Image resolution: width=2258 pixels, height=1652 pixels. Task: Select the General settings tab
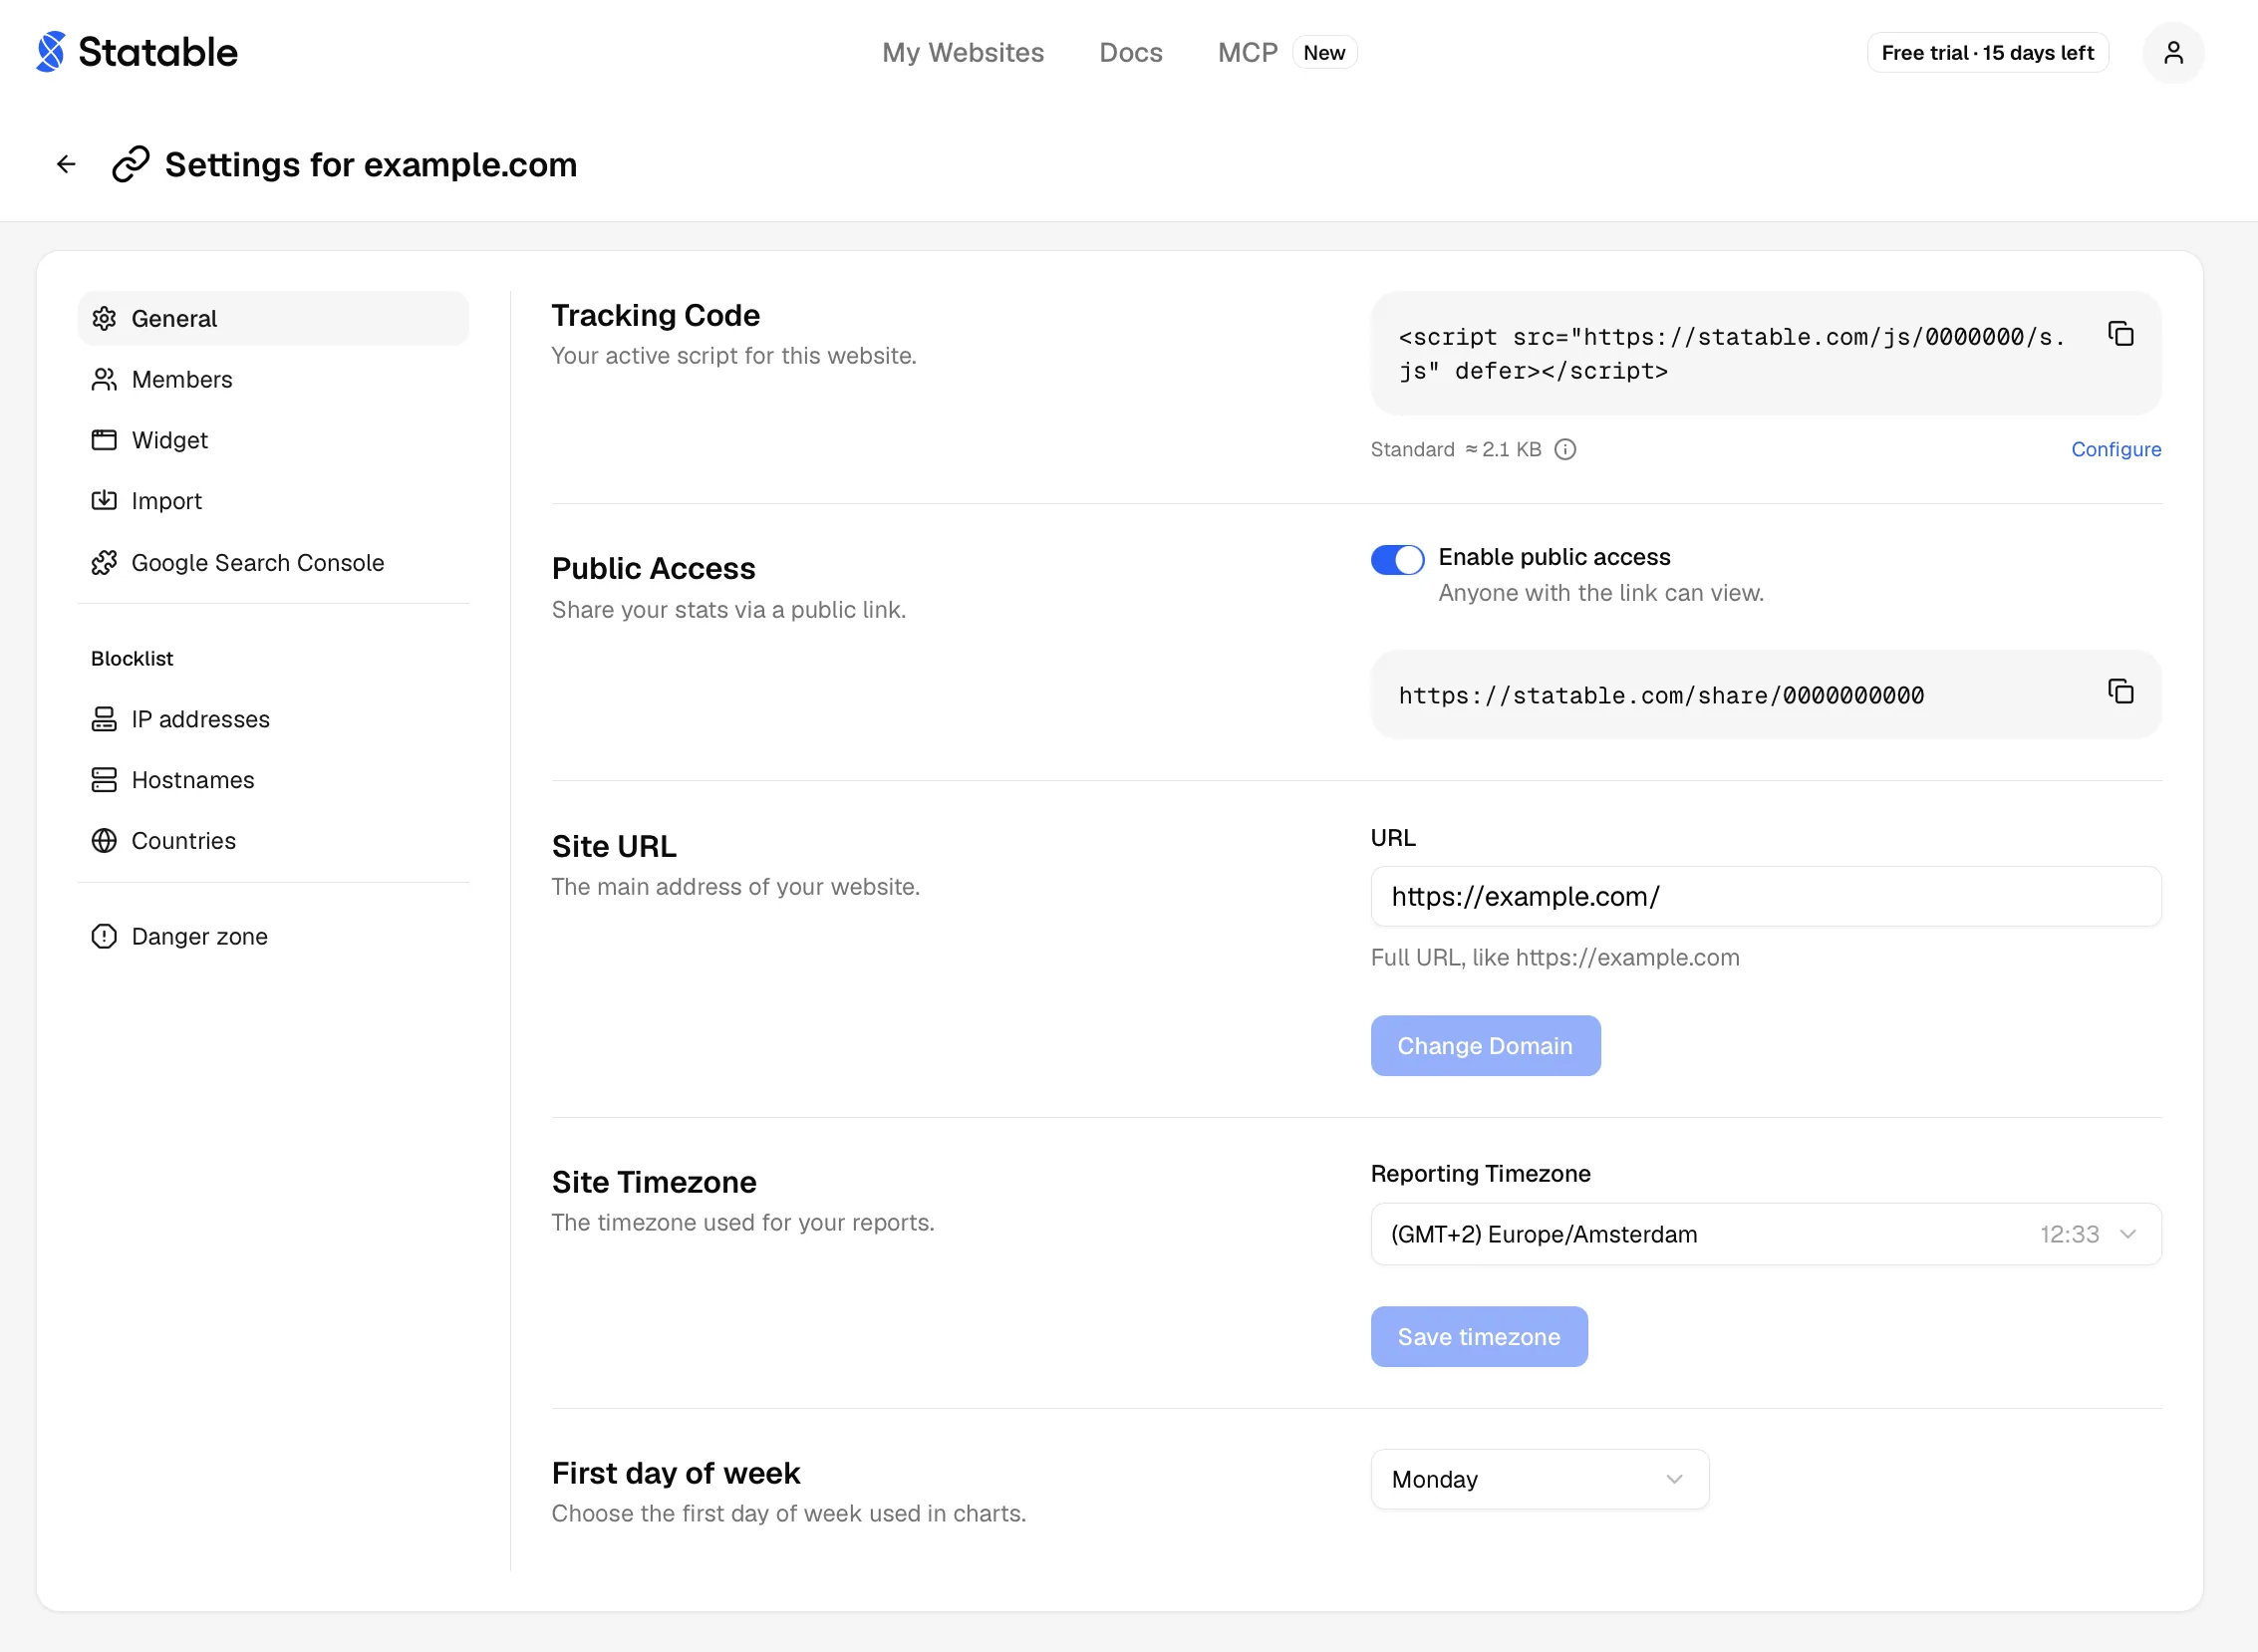point(273,319)
